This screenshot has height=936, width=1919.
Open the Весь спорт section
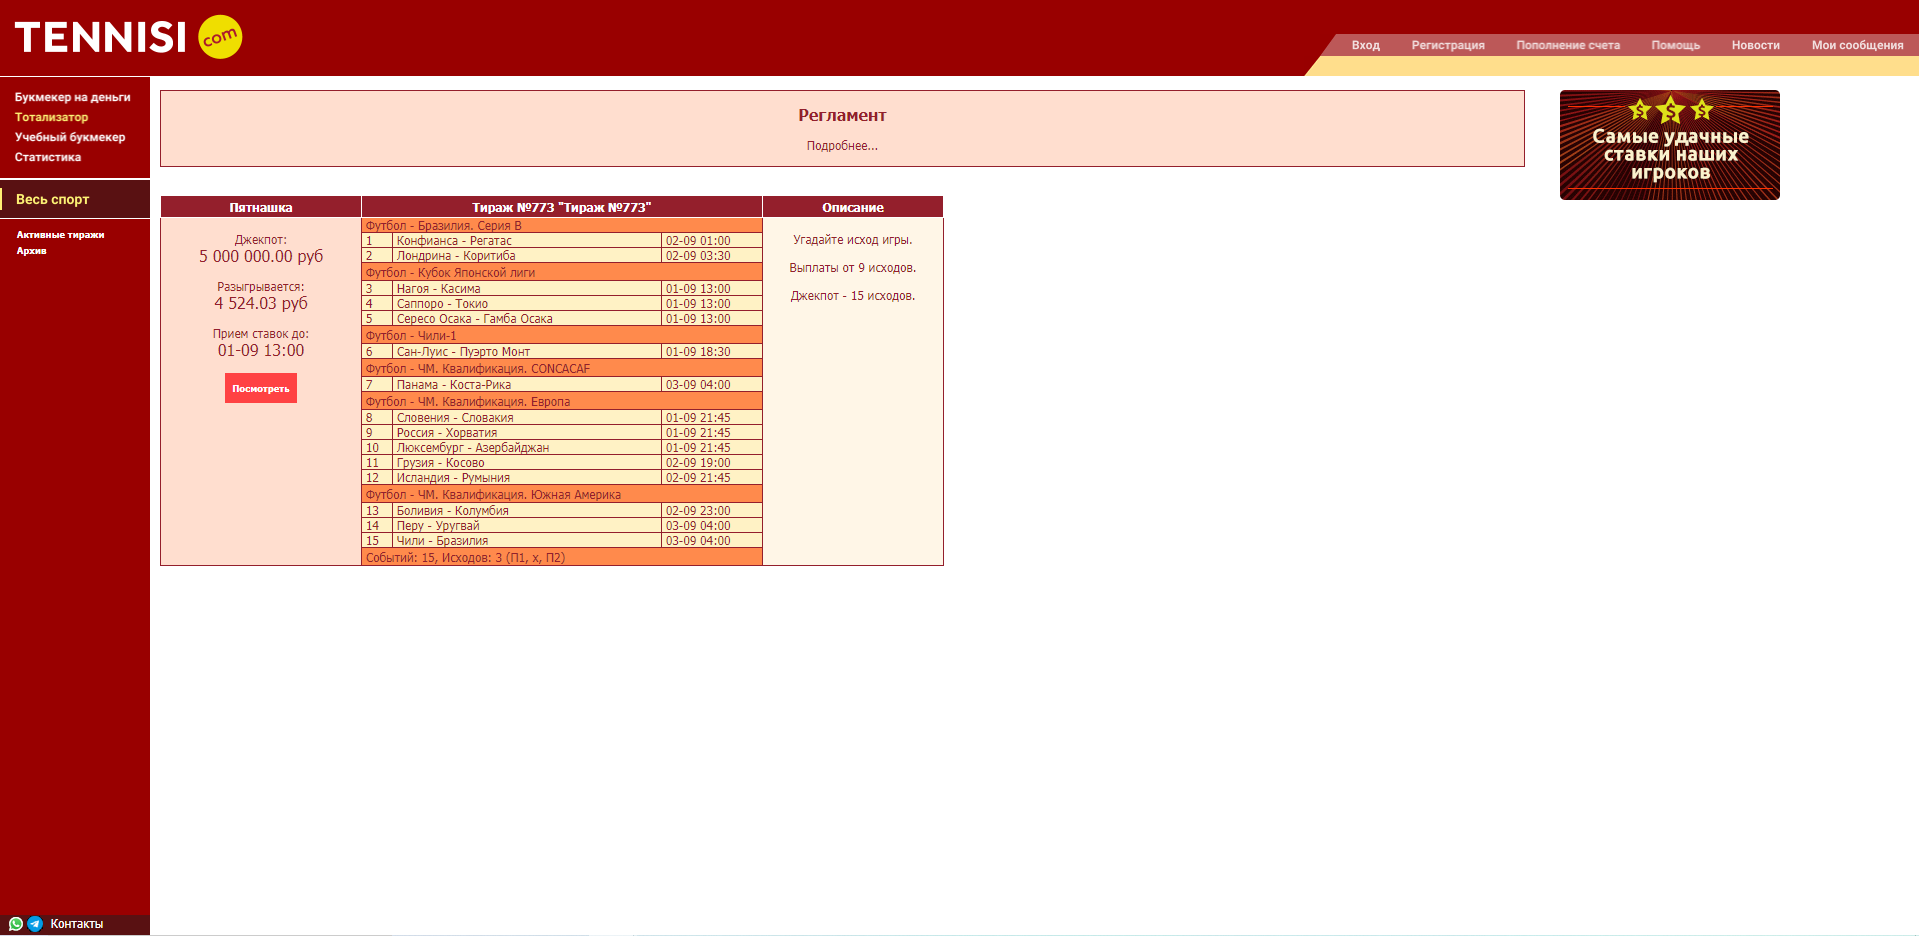coord(52,199)
